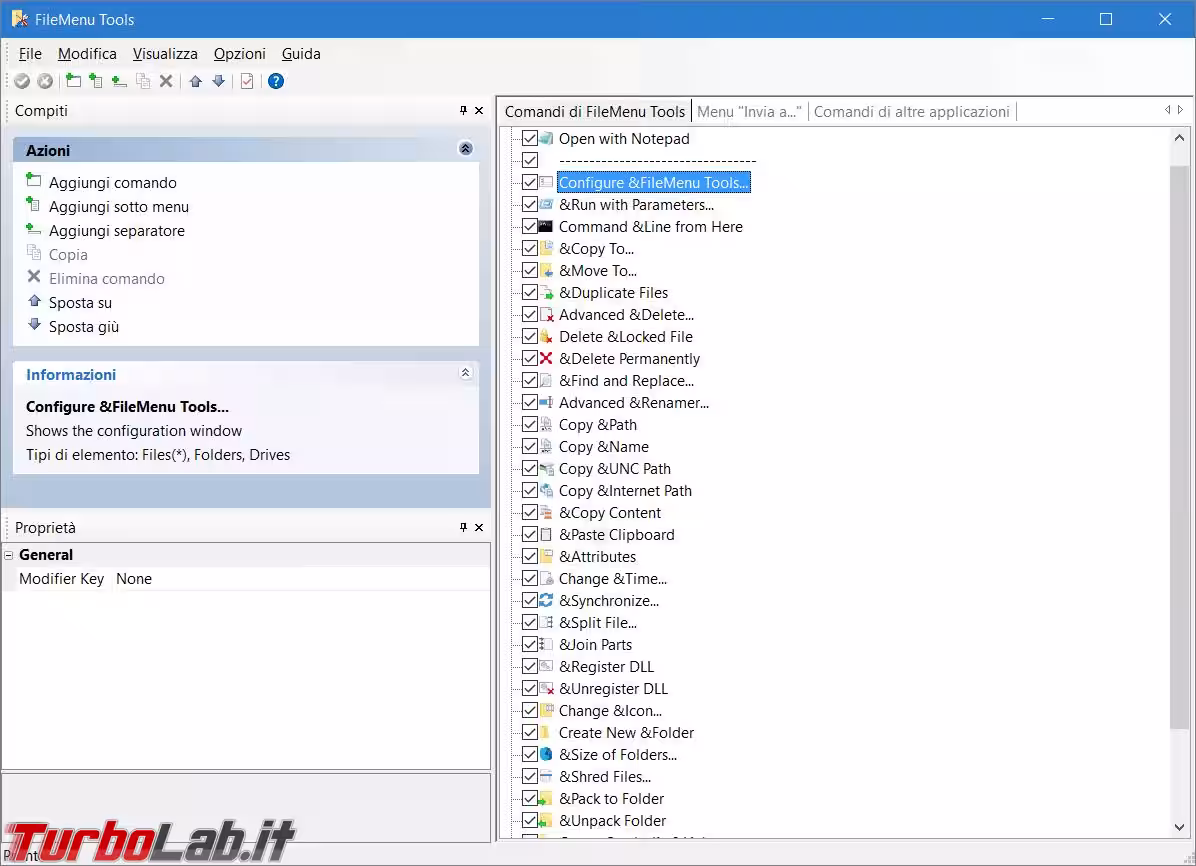Image resolution: width=1196 pixels, height=866 pixels.
Task: Click Sposta giù in Azioni panel
Action: pyautogui.click(x=84, y=327)
